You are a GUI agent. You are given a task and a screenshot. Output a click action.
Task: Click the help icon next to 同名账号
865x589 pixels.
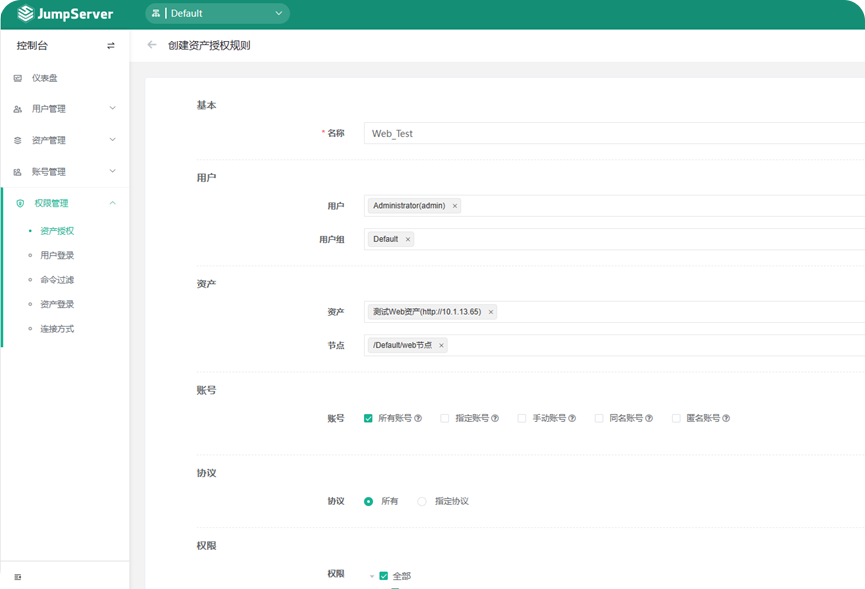click(649, 419)
